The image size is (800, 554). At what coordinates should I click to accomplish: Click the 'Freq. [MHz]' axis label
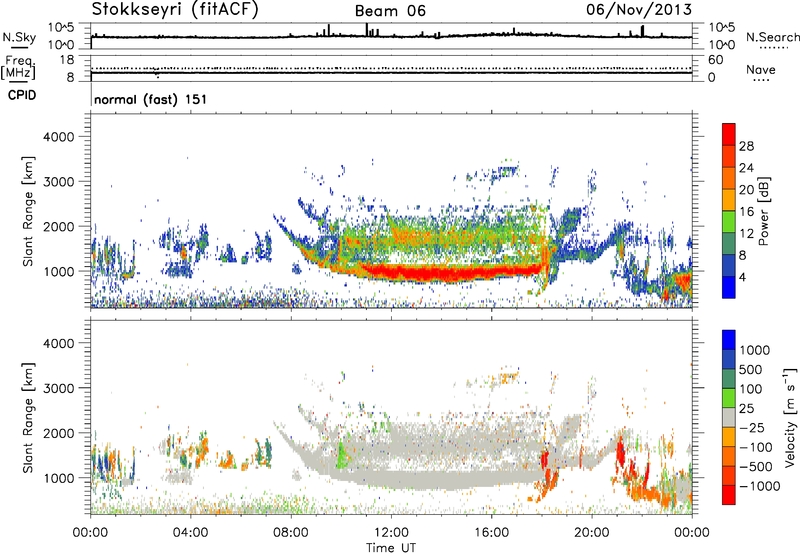(x=18, y=67)
